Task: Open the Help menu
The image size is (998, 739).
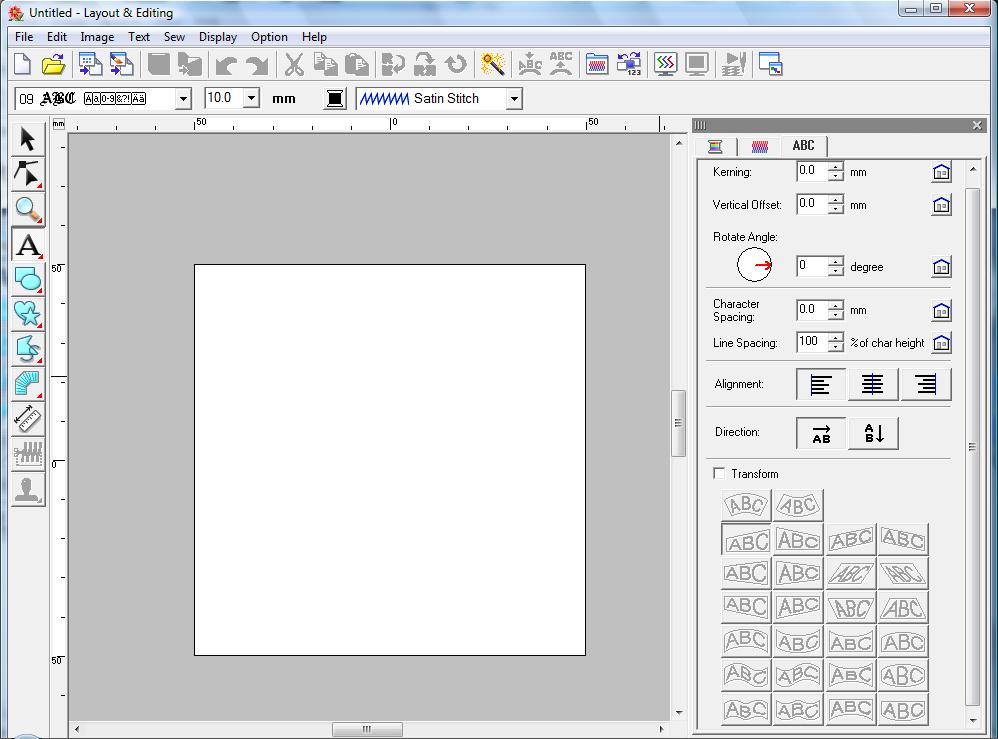Action: click(314, 37)
